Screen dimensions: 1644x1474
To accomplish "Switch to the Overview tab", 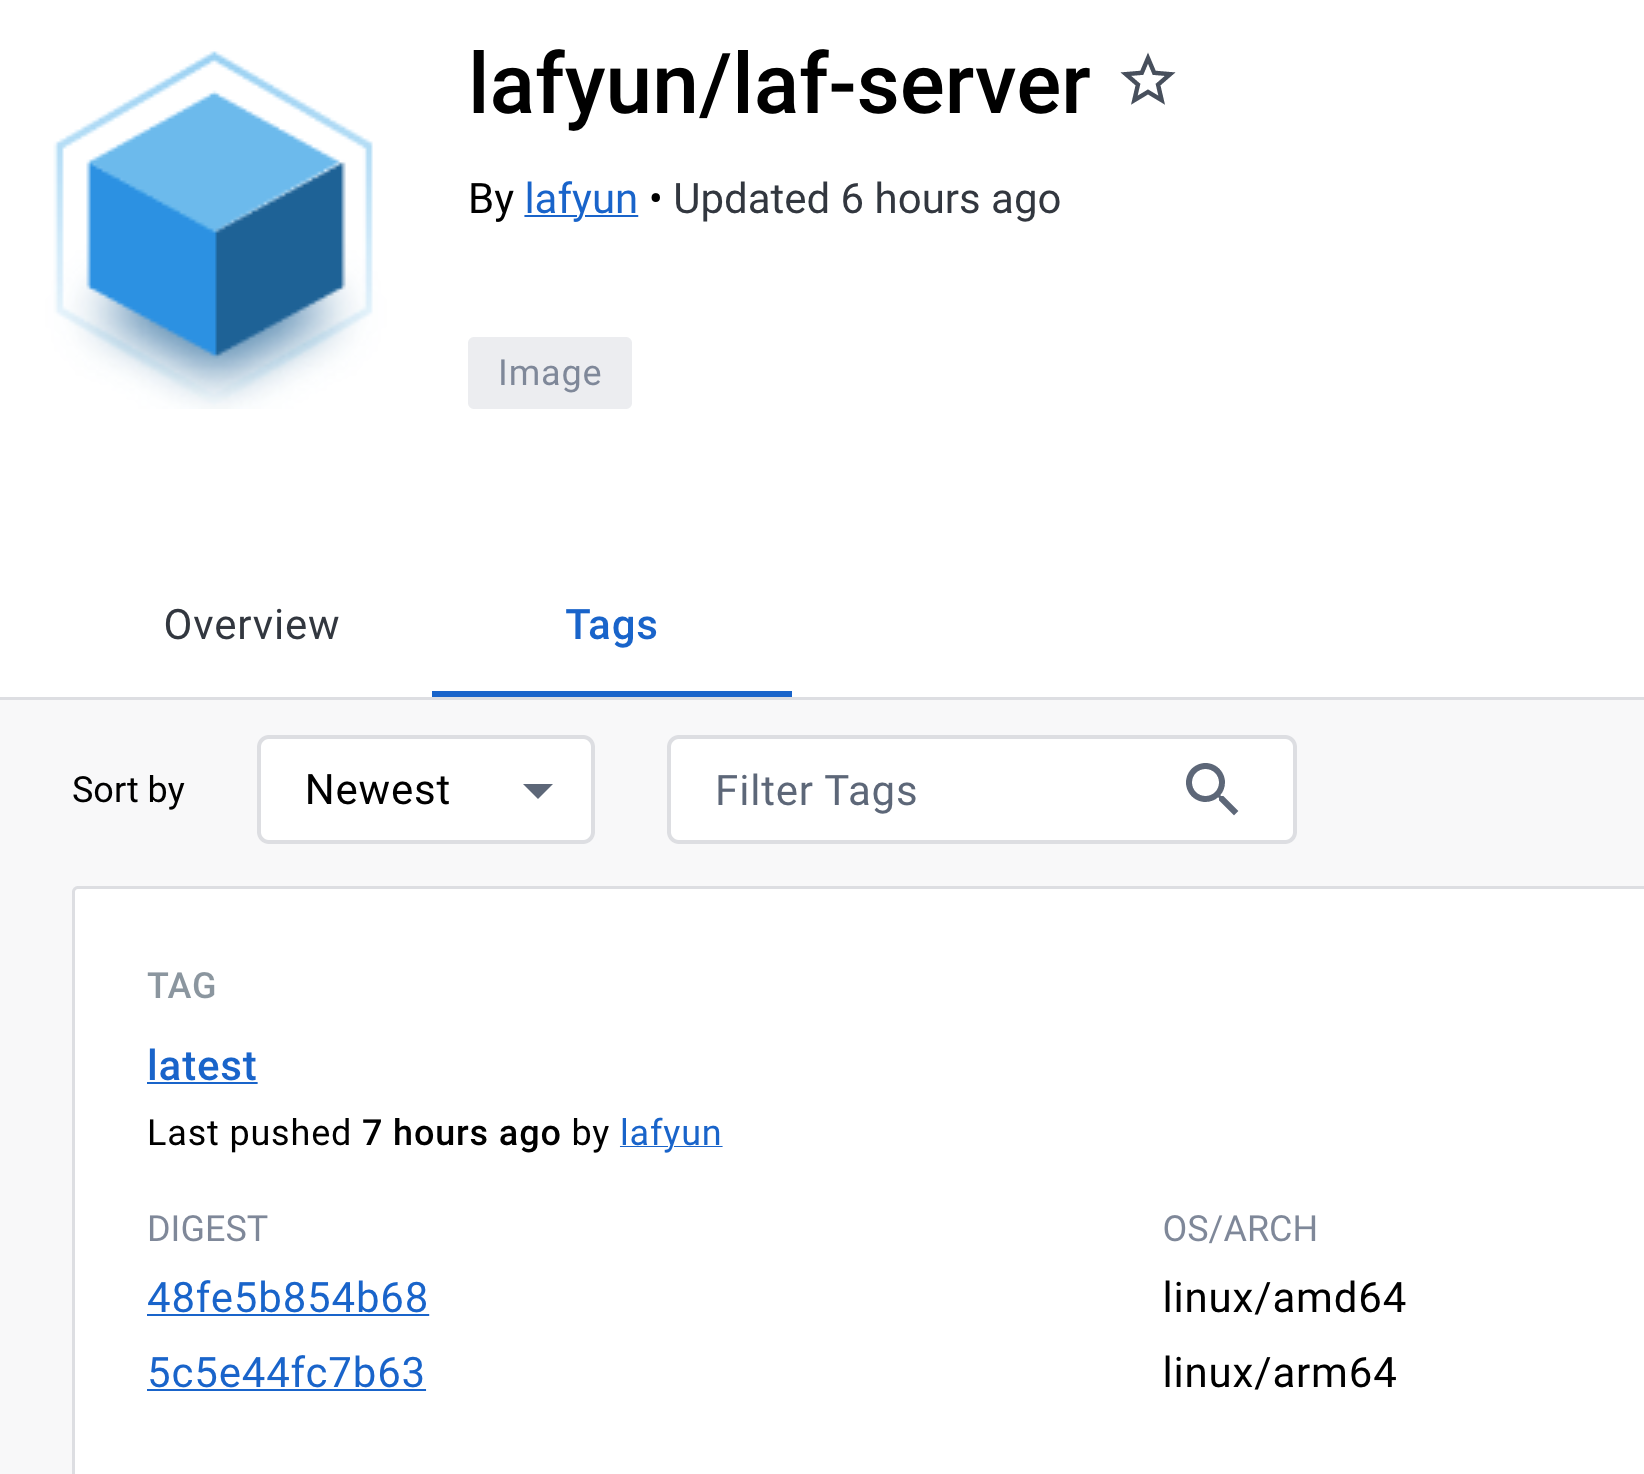I will coord(251,624).
